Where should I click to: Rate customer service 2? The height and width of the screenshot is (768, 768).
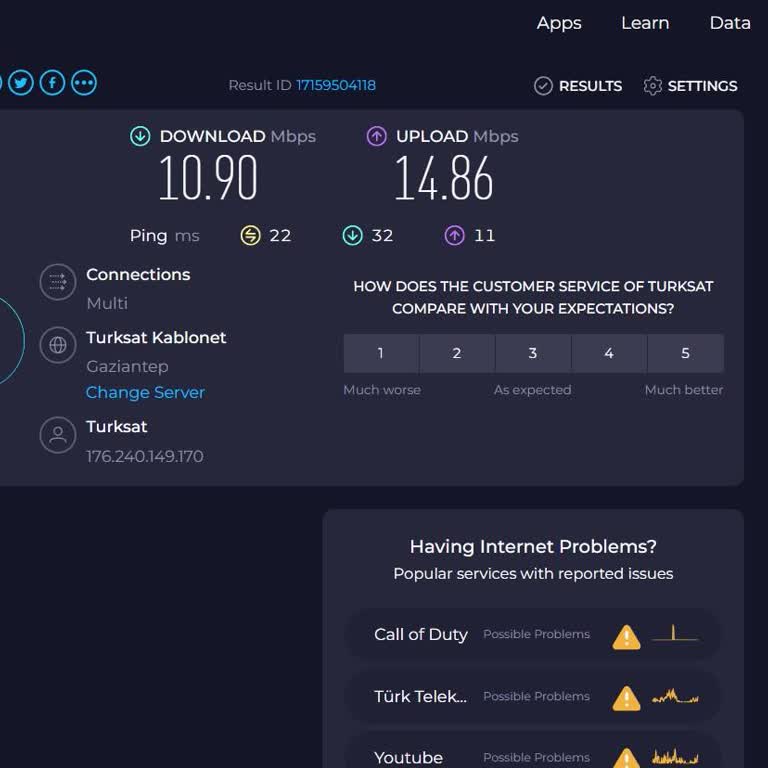[457, 353]
